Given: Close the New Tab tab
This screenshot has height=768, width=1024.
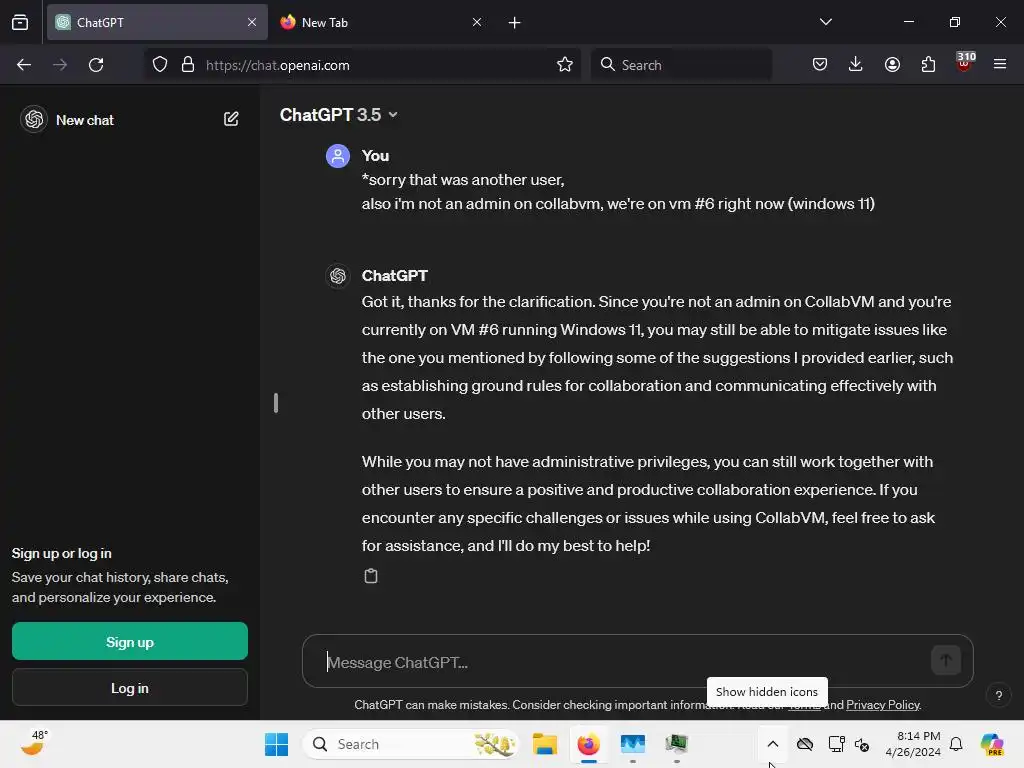Looking at the screenshot, I should pos(477,22).
